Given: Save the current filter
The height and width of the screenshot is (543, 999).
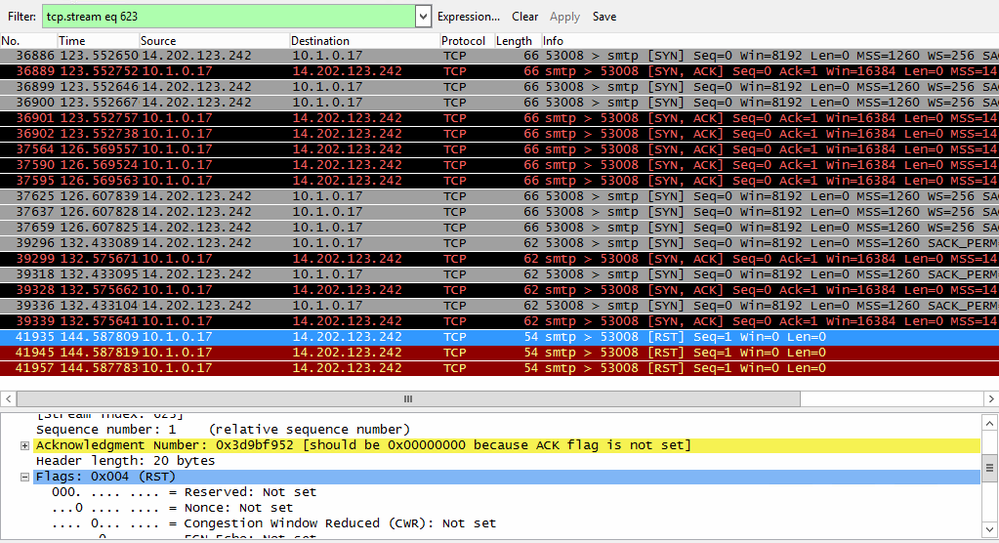Looking at the screenshot, I should (x=604, y=16).
